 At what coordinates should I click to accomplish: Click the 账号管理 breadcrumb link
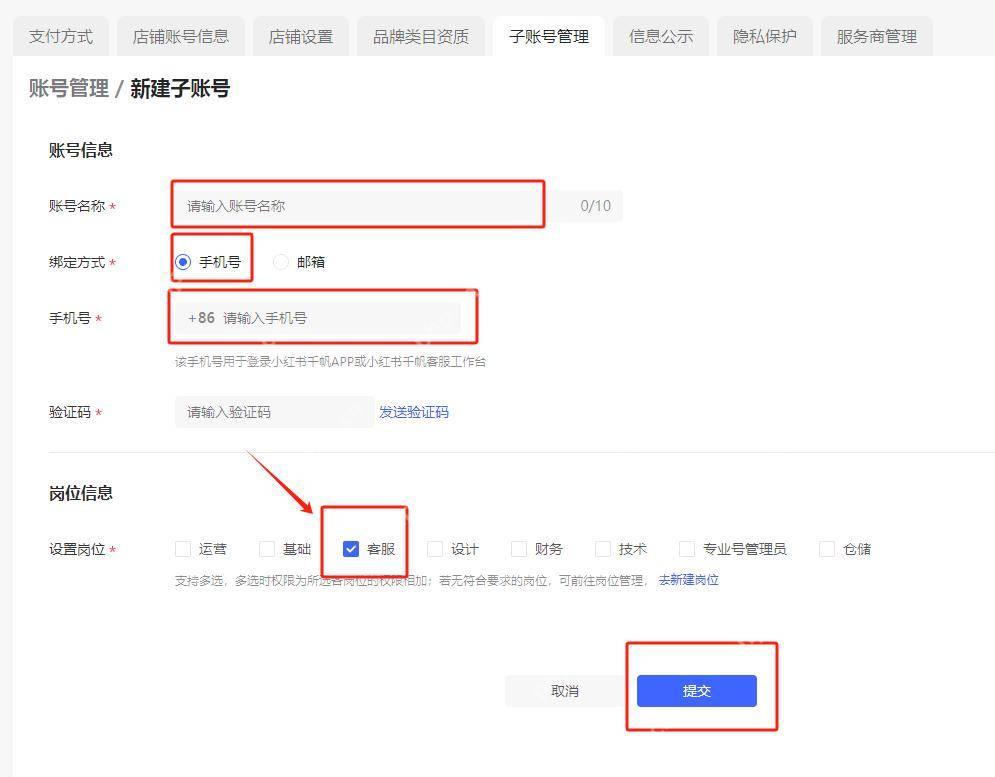click(x=69, y=88)
